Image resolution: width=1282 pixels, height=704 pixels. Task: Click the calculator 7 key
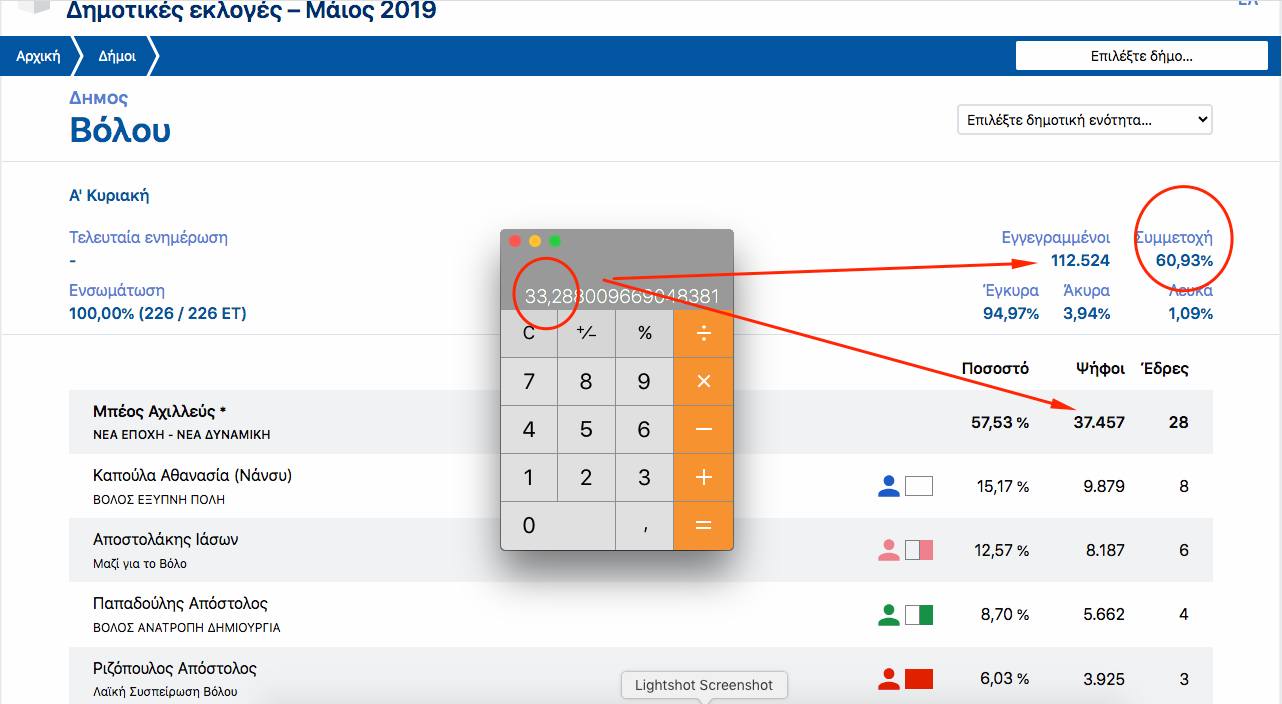[529, 381]
